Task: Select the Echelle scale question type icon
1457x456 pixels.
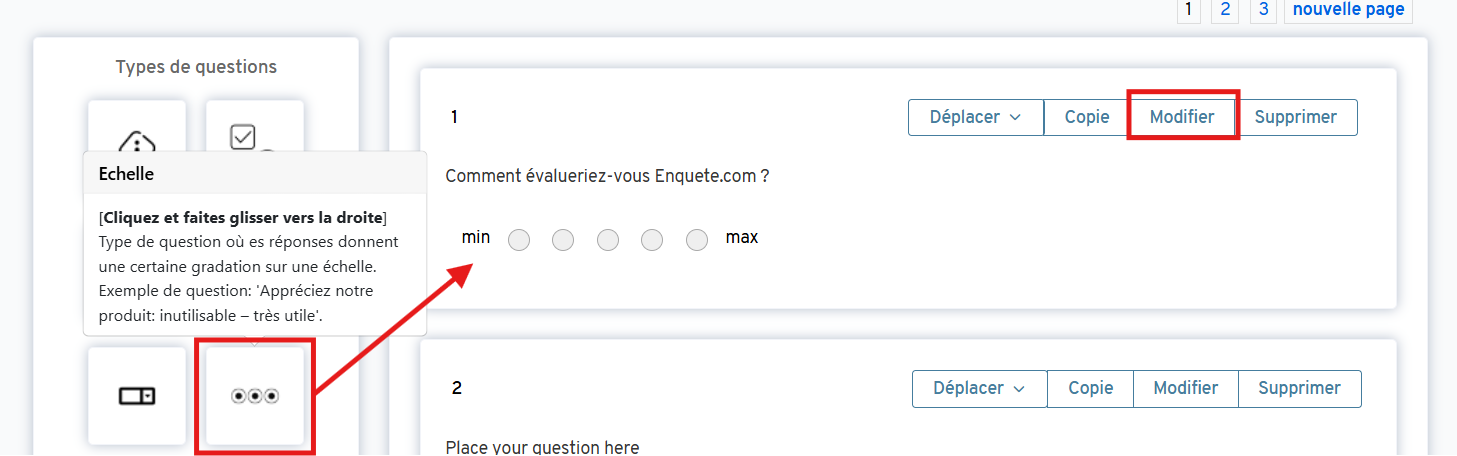Action: click(254, 396)
